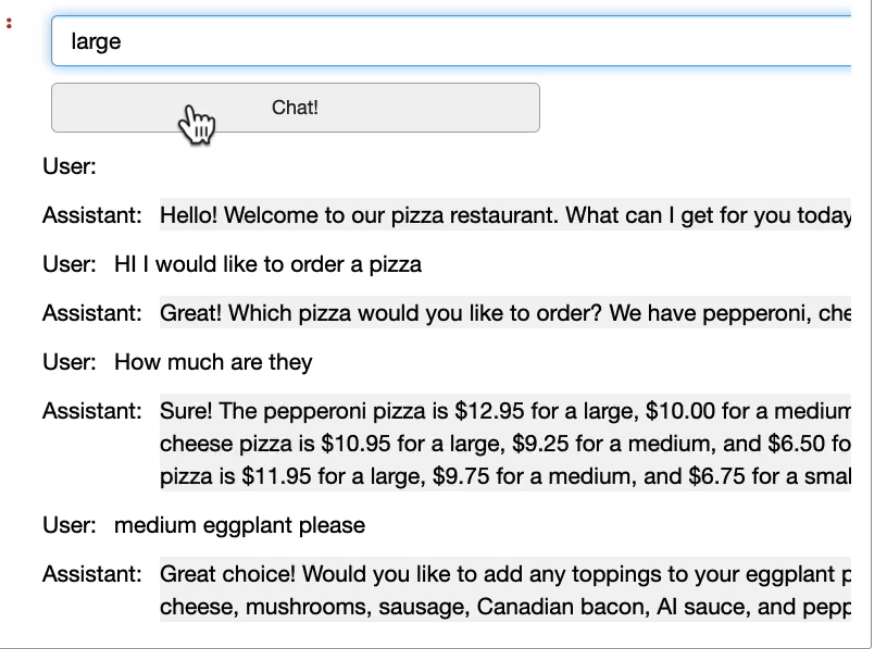Image resolution: width=887 pixels, height=649 pixels.
Task: Click the User label beside "medium eggplant please"
Action: coord(70,525)
